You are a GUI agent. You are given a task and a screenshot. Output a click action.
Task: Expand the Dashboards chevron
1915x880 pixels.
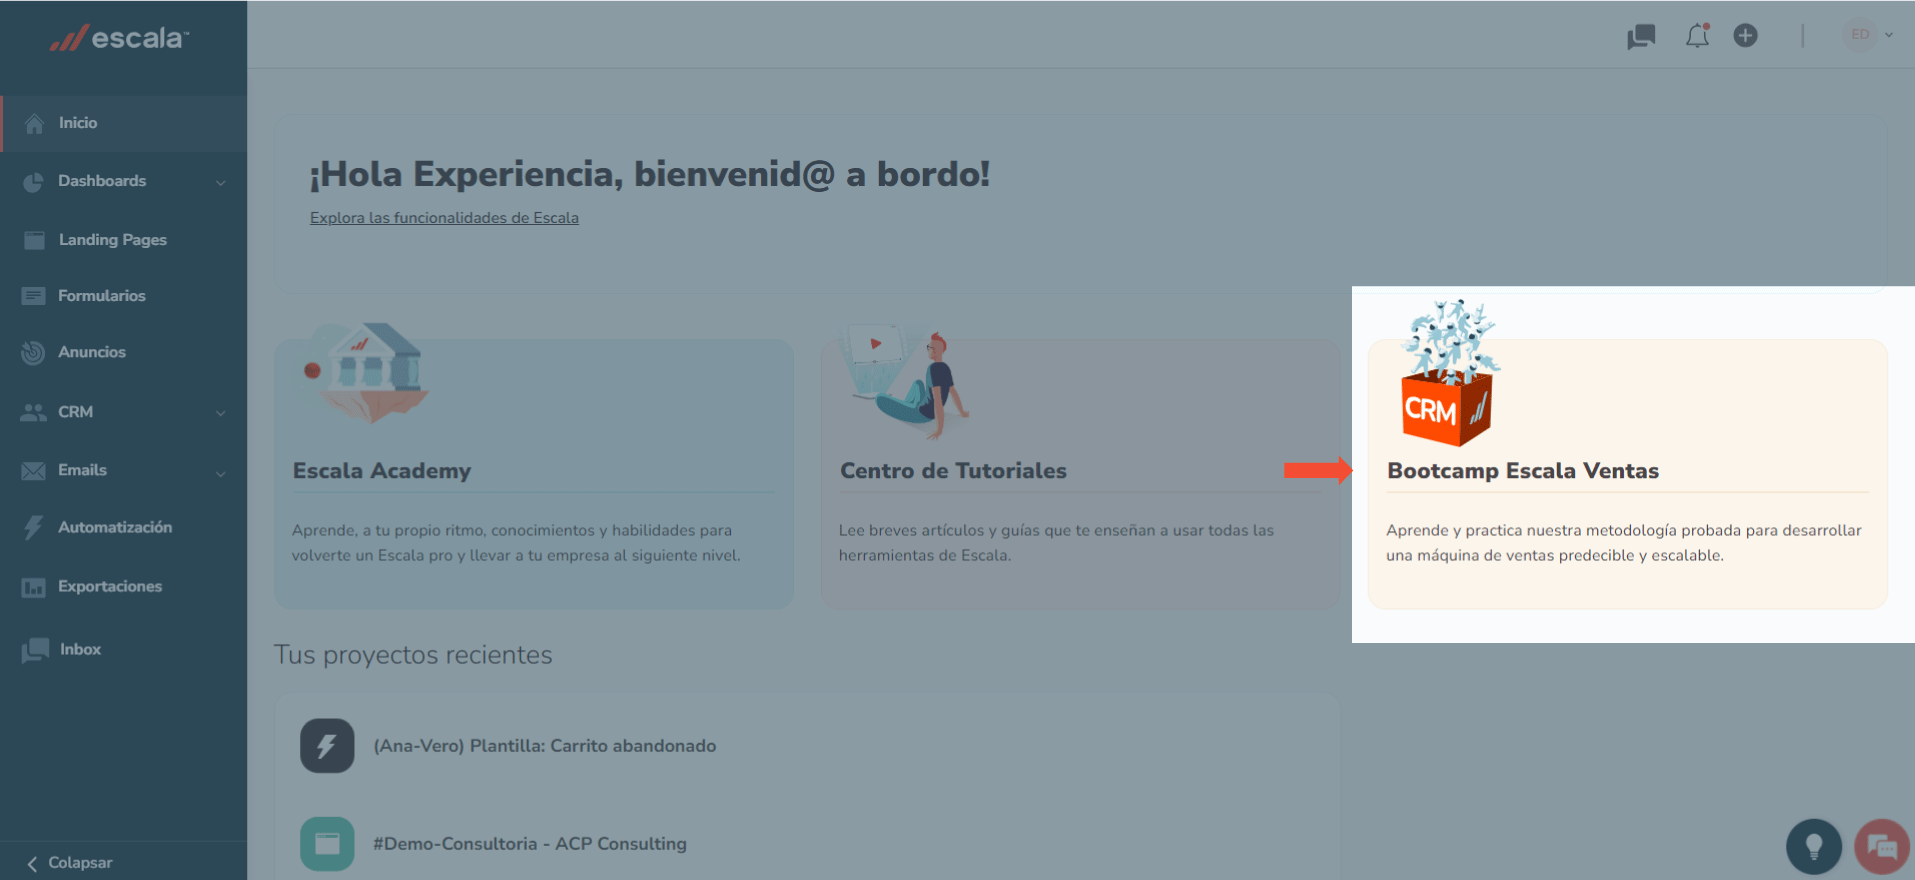[220, 182]
